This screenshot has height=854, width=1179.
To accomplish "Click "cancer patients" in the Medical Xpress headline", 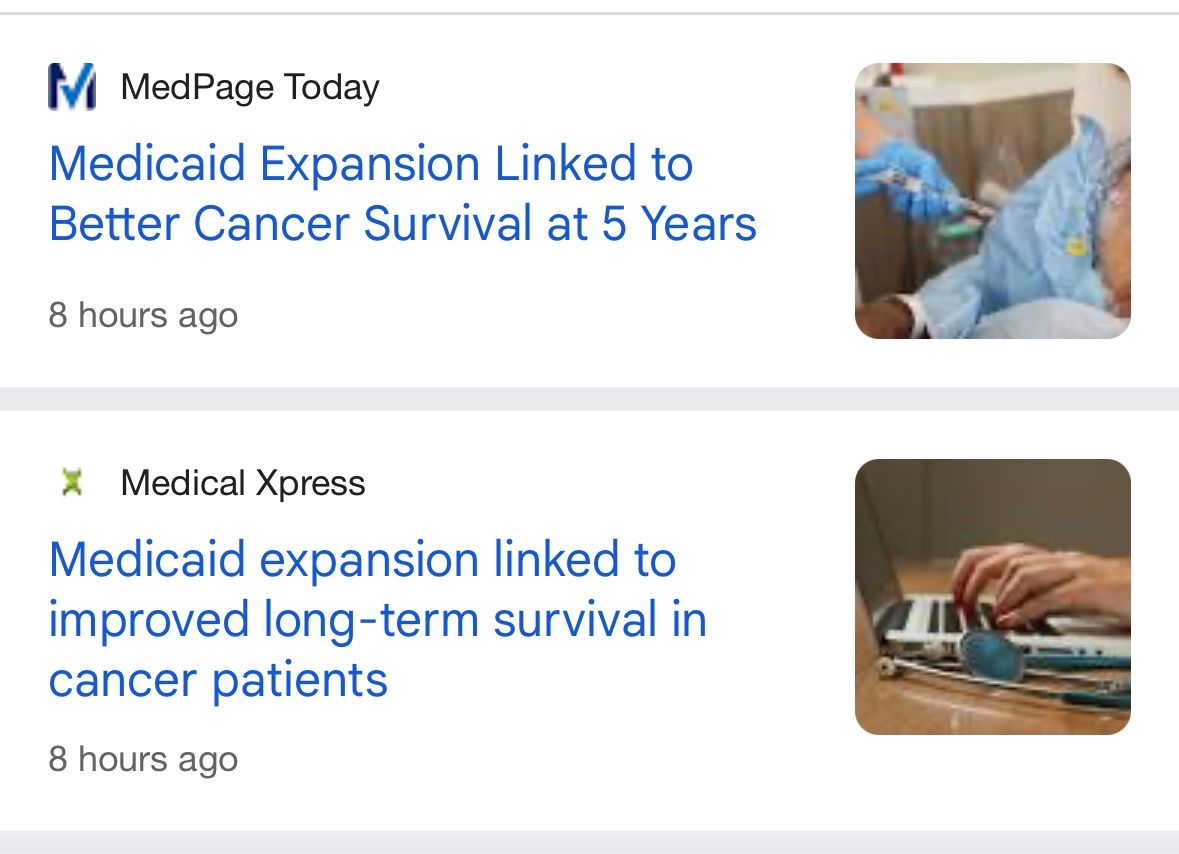I will (218, 681).
